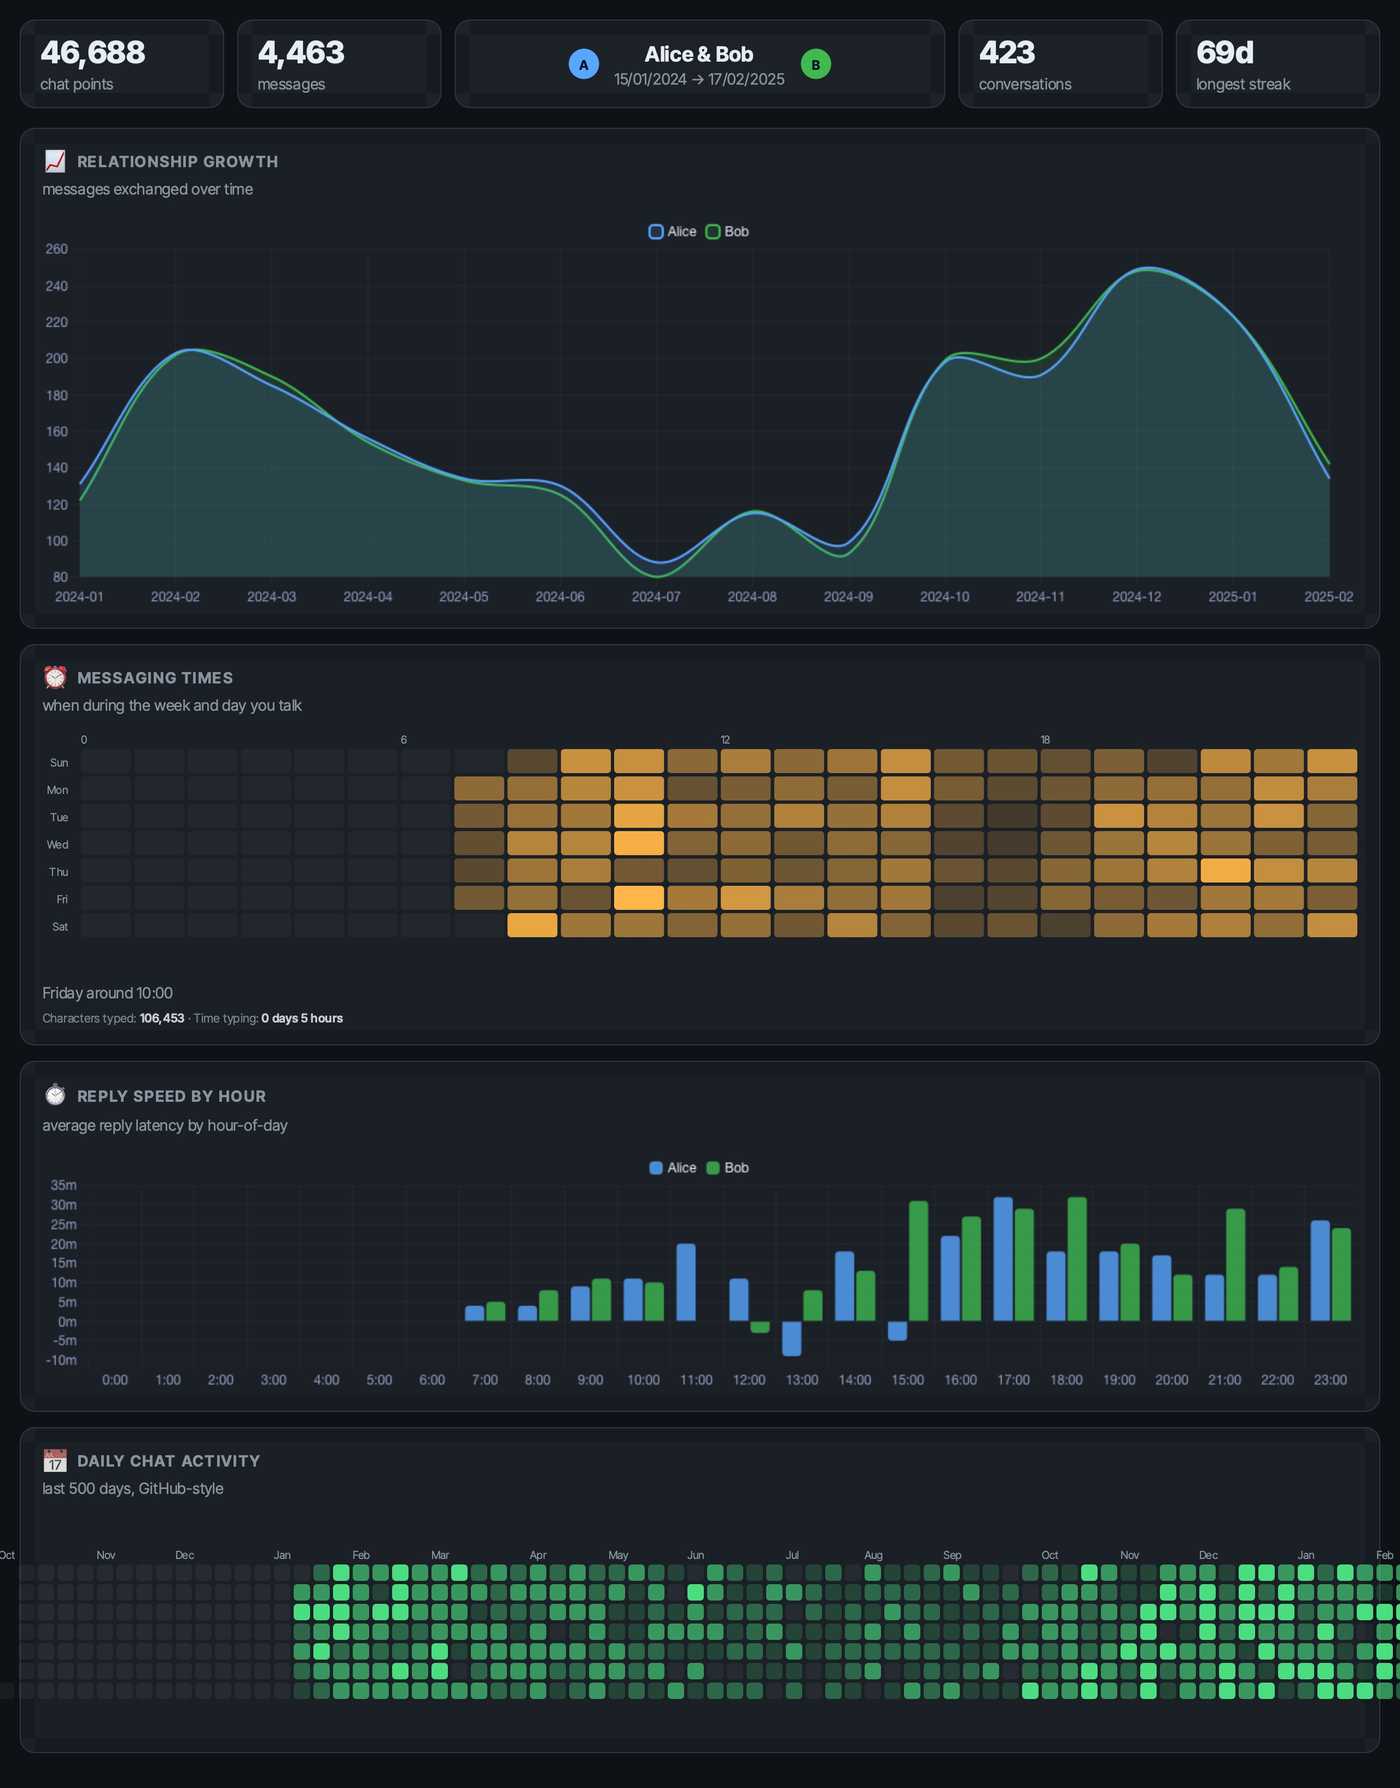Hide Bob bars in Reply Speed legend
This screenshot has height=1788, width=1400.
727,1168
